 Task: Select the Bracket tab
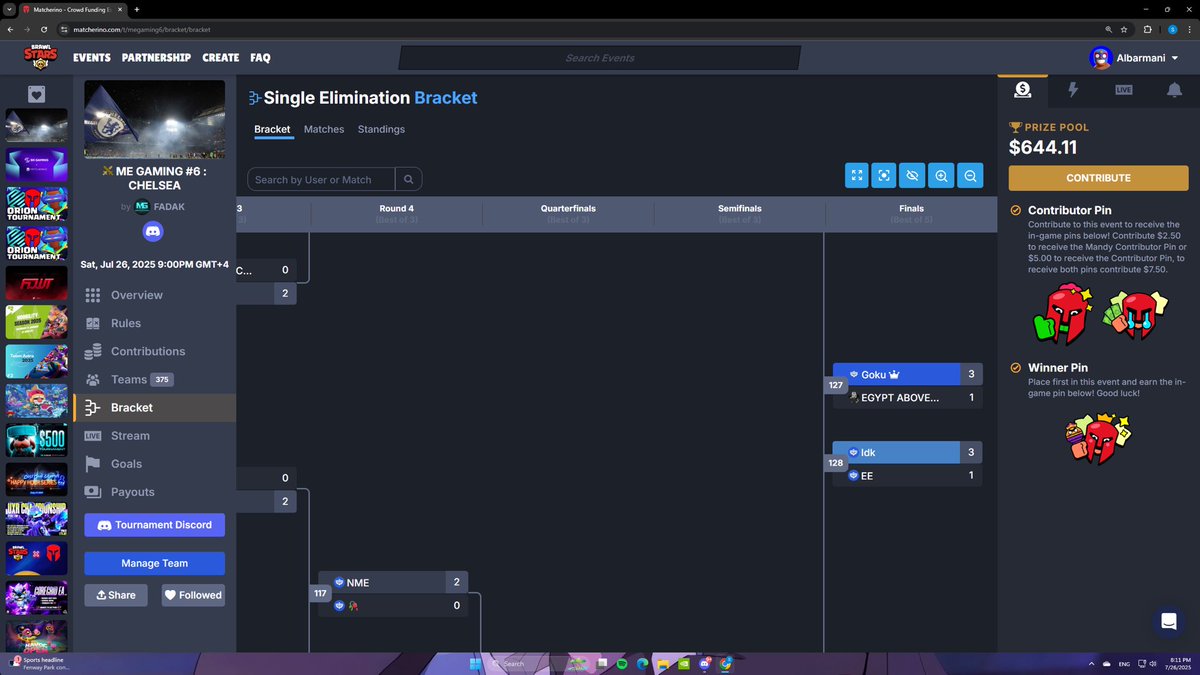(x=272, y=129)
